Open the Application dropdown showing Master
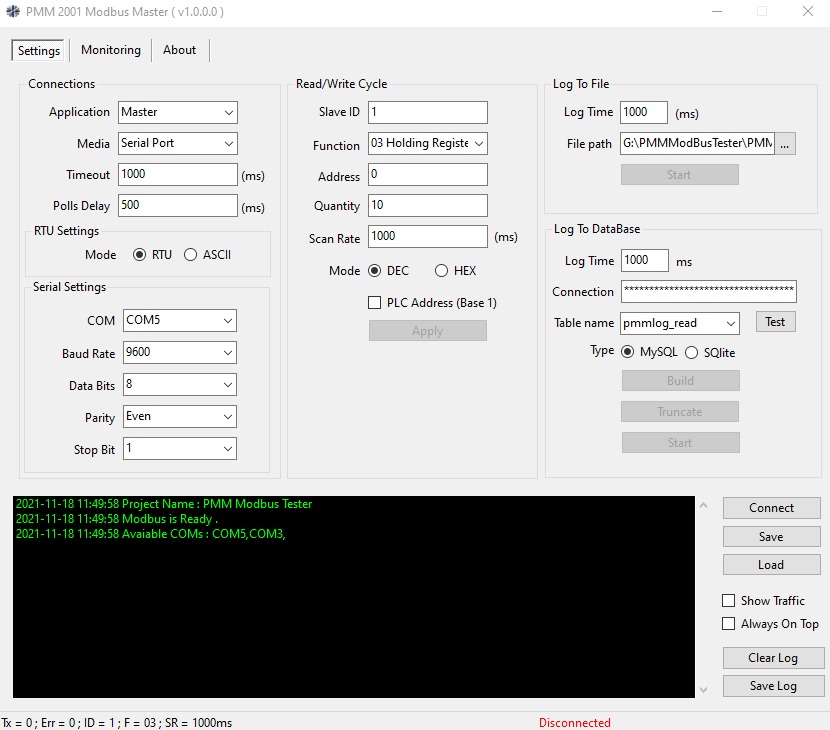The width and height of the screenshot is (830, 730). coord(178,112)
